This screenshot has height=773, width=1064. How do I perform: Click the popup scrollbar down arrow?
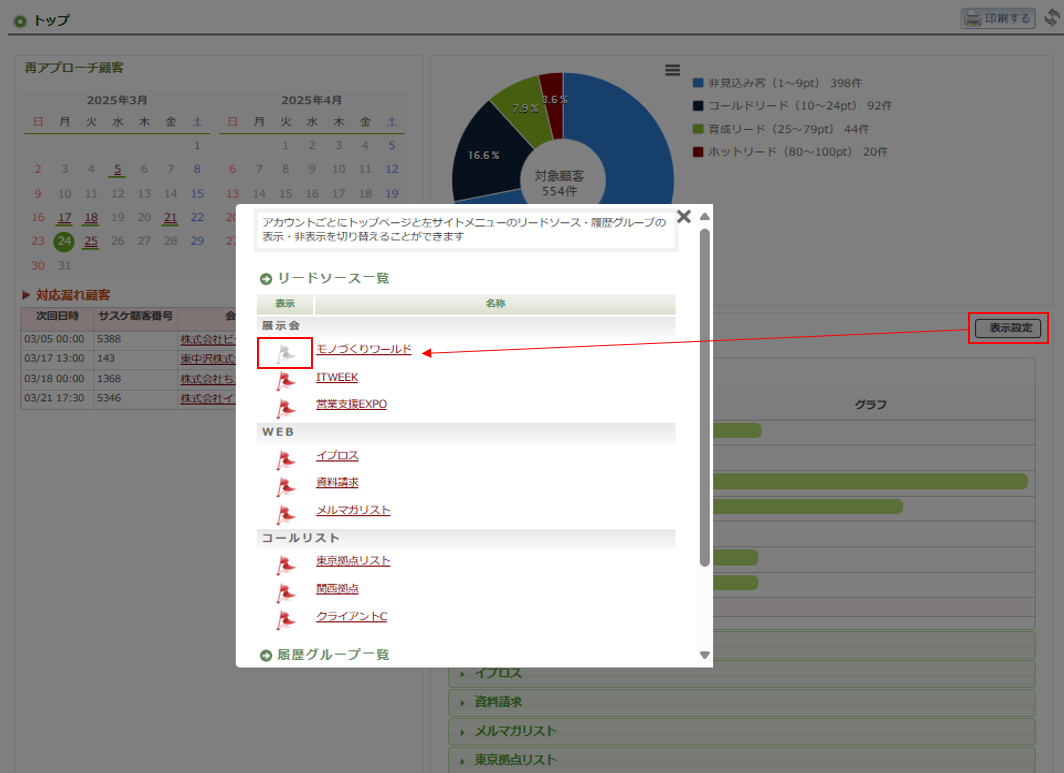[705, 655]
